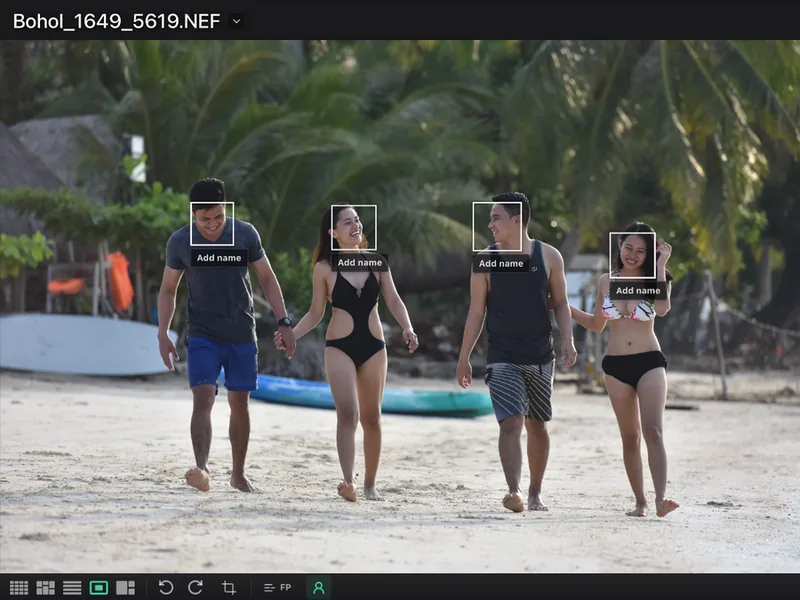Toggle the FP overlay info option
Screen dimensions: 800x600
pos(278,588)
